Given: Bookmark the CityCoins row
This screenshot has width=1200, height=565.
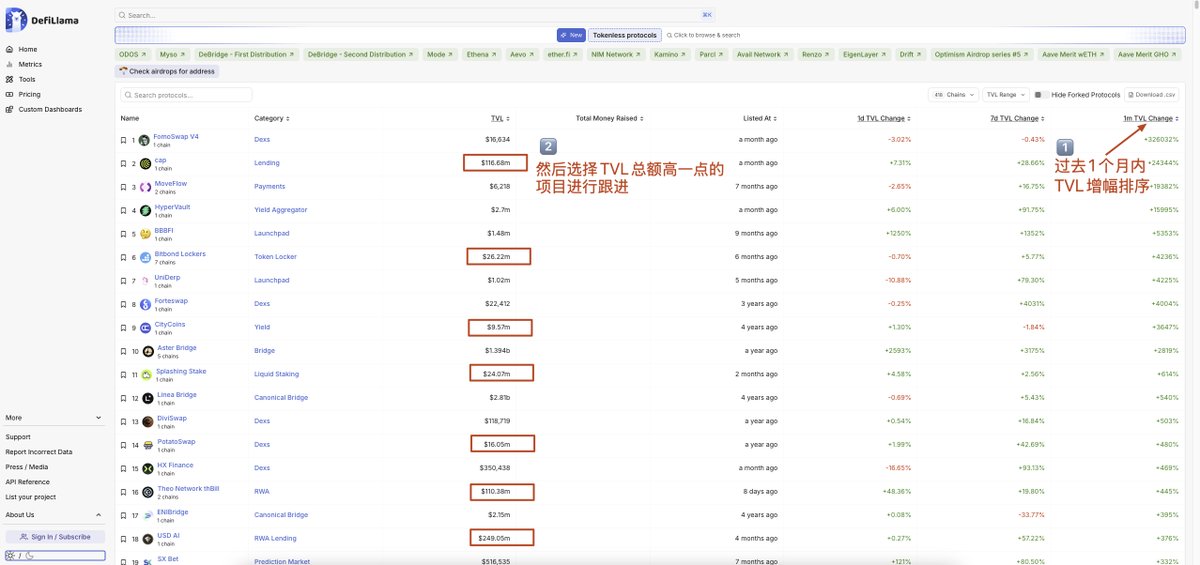Looking at the screenshot, I should (124, 328).
